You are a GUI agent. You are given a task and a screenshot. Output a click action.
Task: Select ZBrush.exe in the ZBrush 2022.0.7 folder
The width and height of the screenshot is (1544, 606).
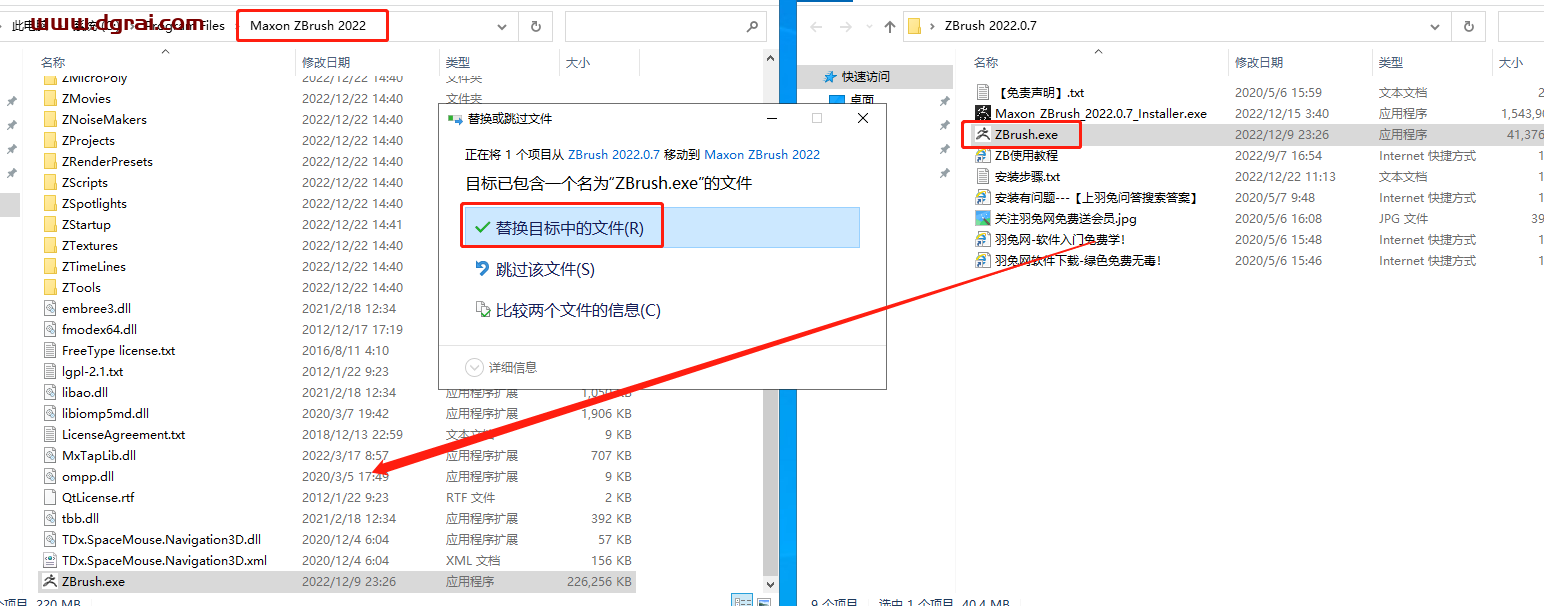1025,135
